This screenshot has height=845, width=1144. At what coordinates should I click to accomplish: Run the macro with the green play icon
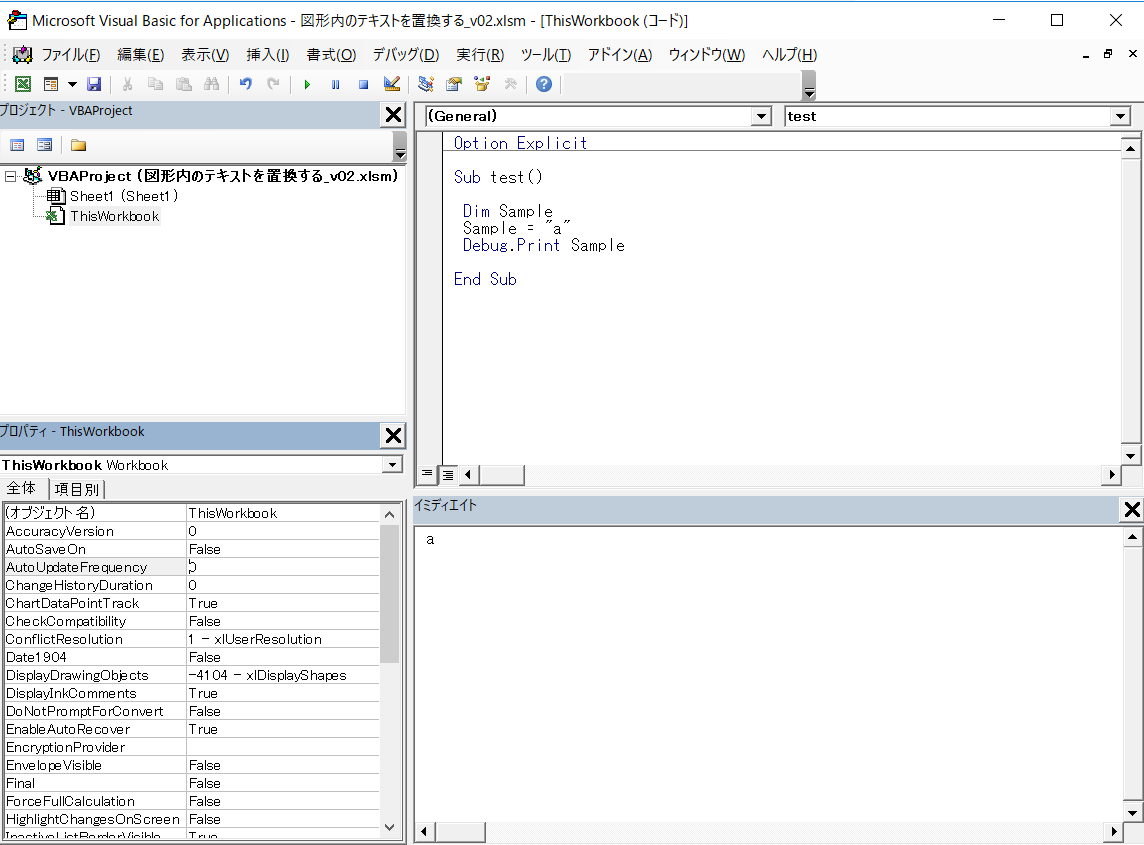307,84
